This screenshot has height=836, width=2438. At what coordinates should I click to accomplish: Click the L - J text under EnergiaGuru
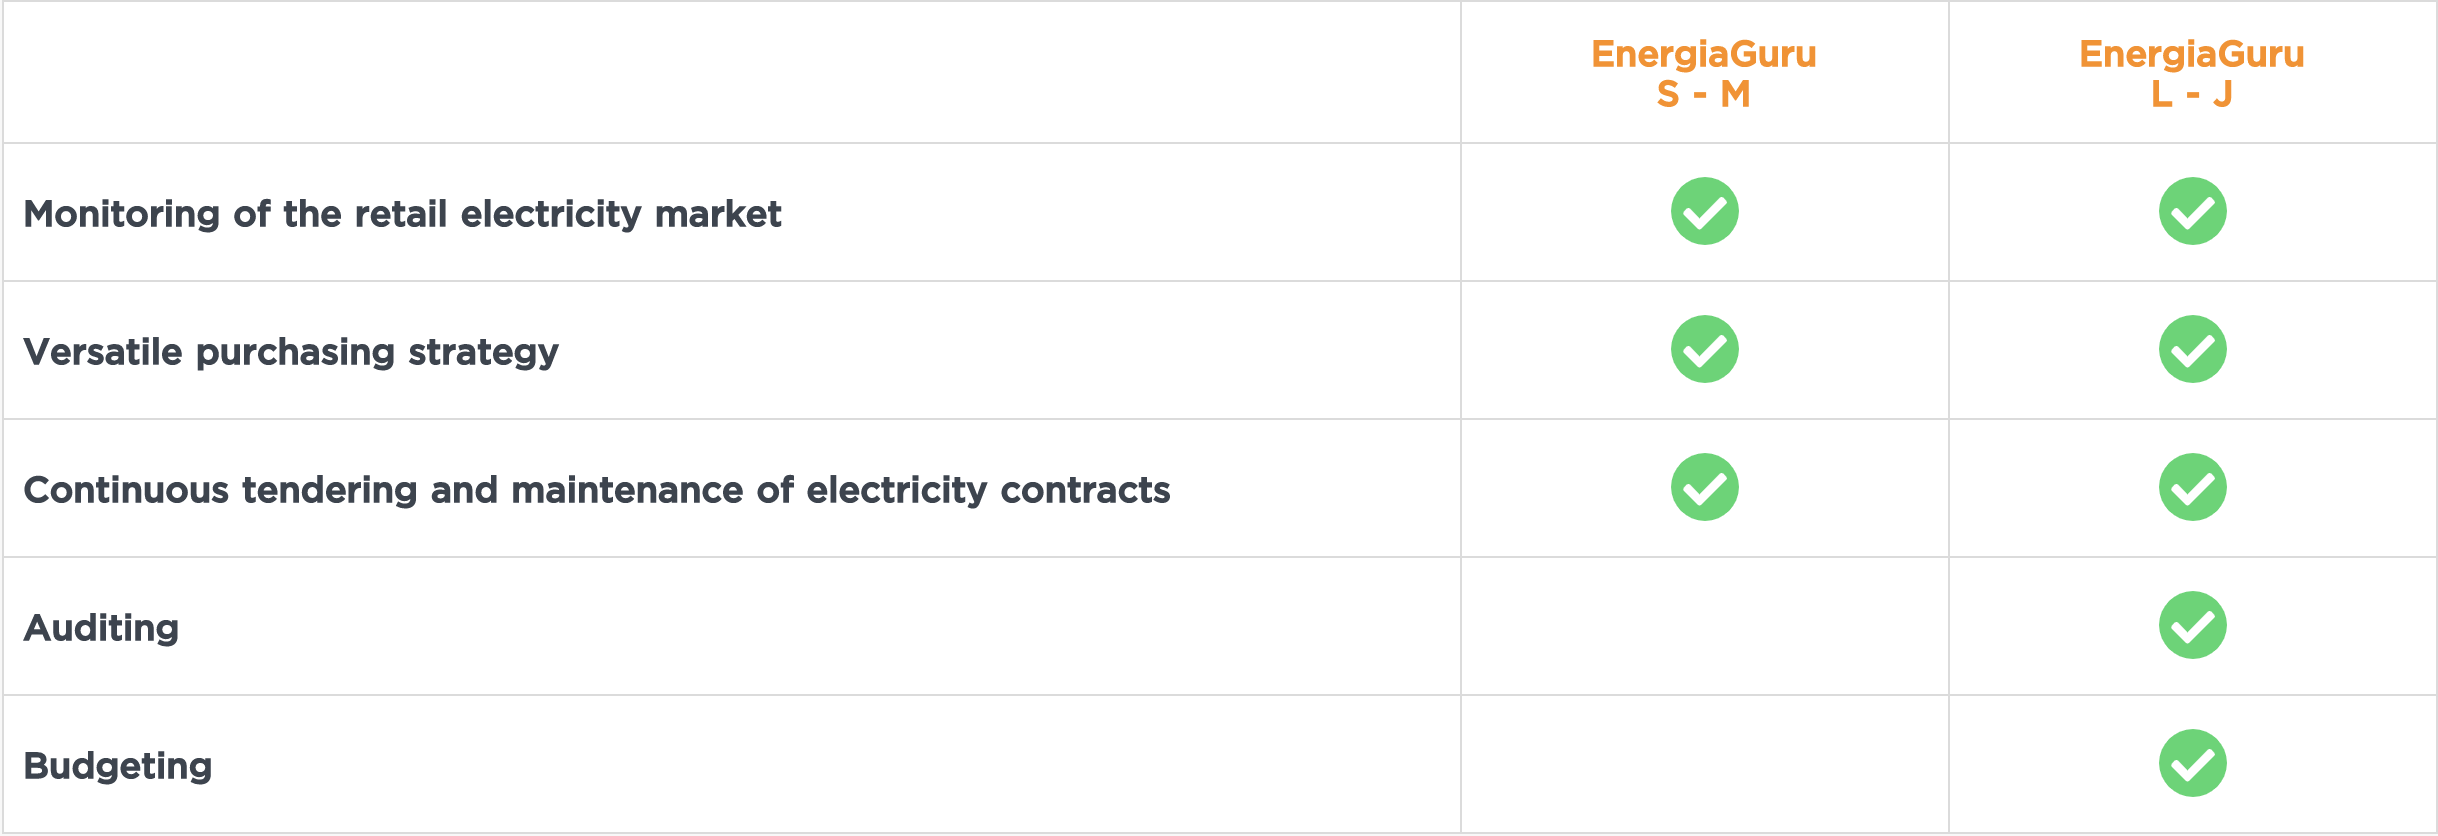pos(2192,94)
